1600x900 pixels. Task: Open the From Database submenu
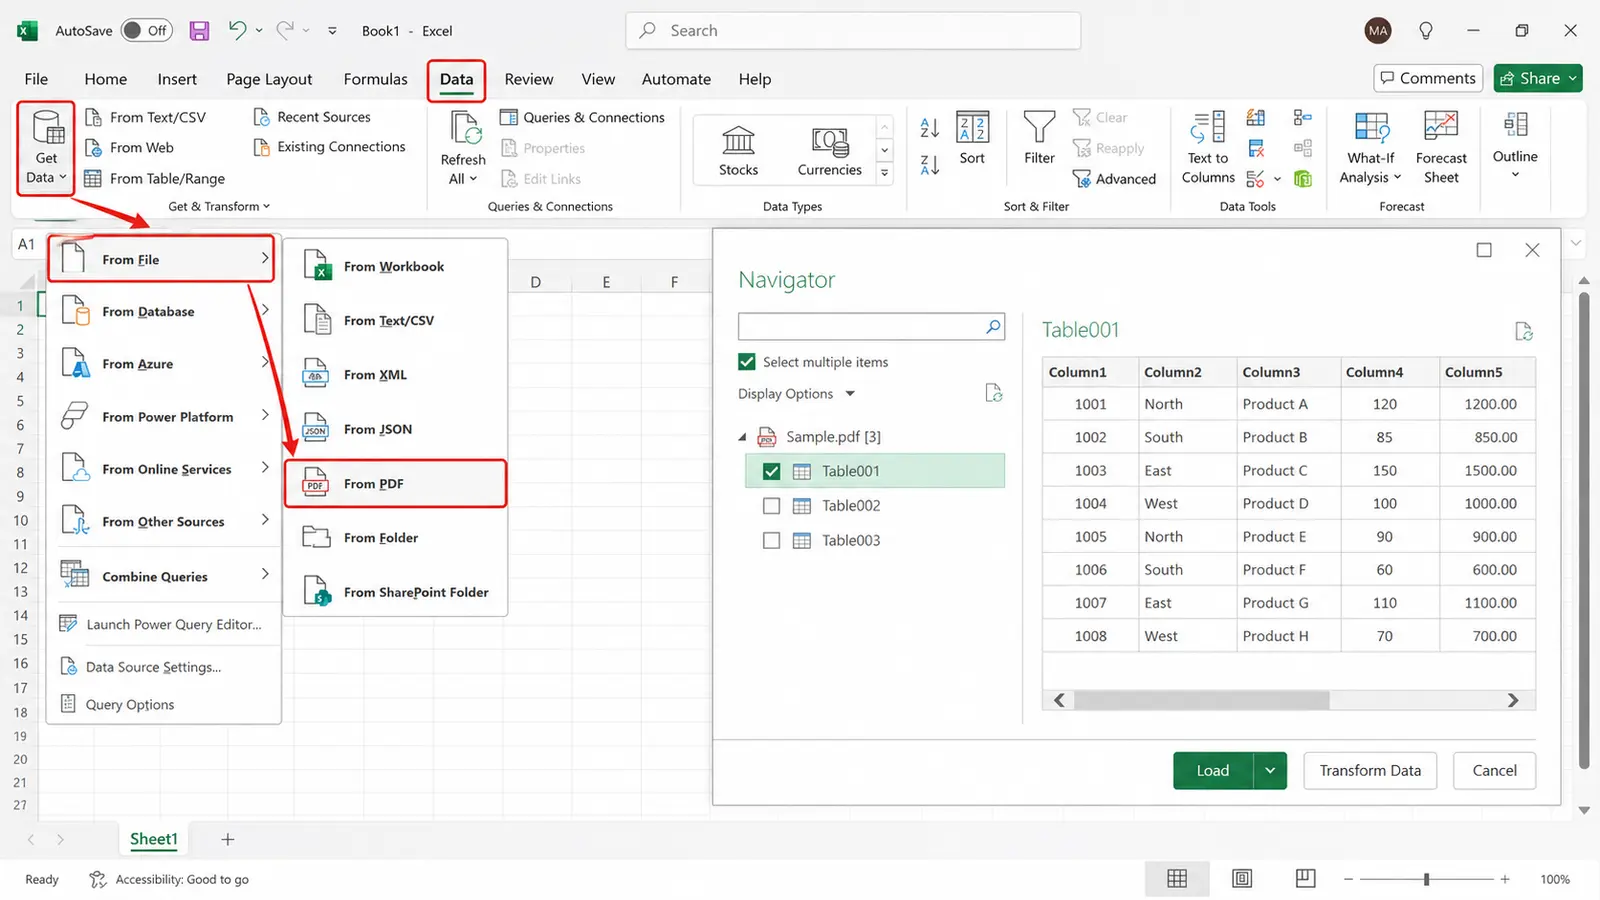tap(164, 311)
